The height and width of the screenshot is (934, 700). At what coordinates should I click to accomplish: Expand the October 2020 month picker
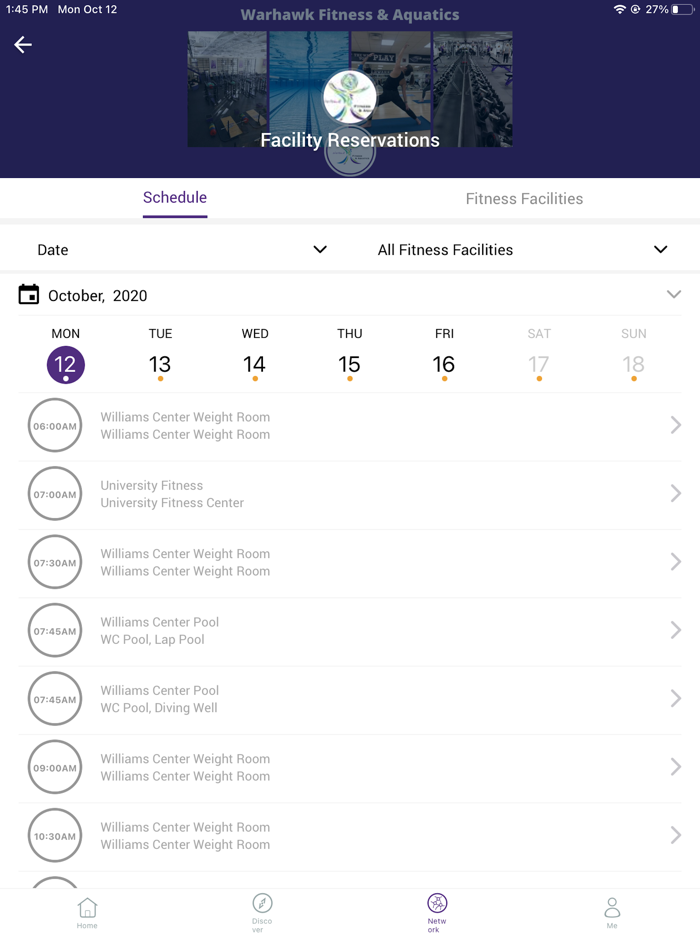673,295
